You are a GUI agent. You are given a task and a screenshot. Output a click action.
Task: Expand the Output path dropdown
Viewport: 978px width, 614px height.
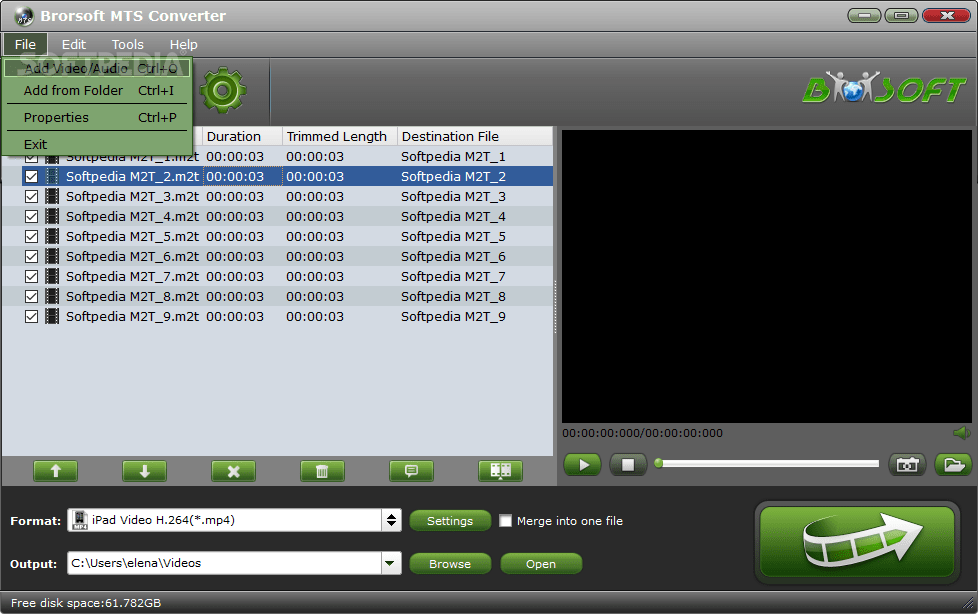pos(390,563)
